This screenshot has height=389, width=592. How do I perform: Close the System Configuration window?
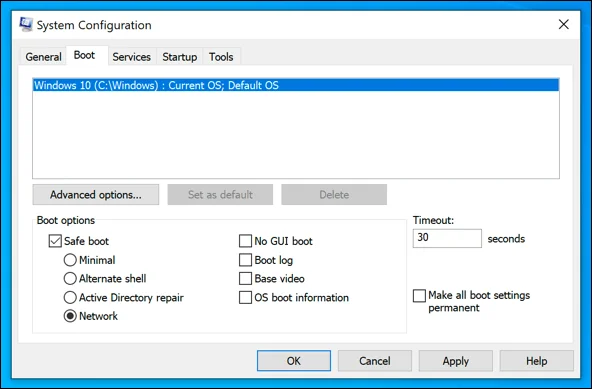coord(563,25)
